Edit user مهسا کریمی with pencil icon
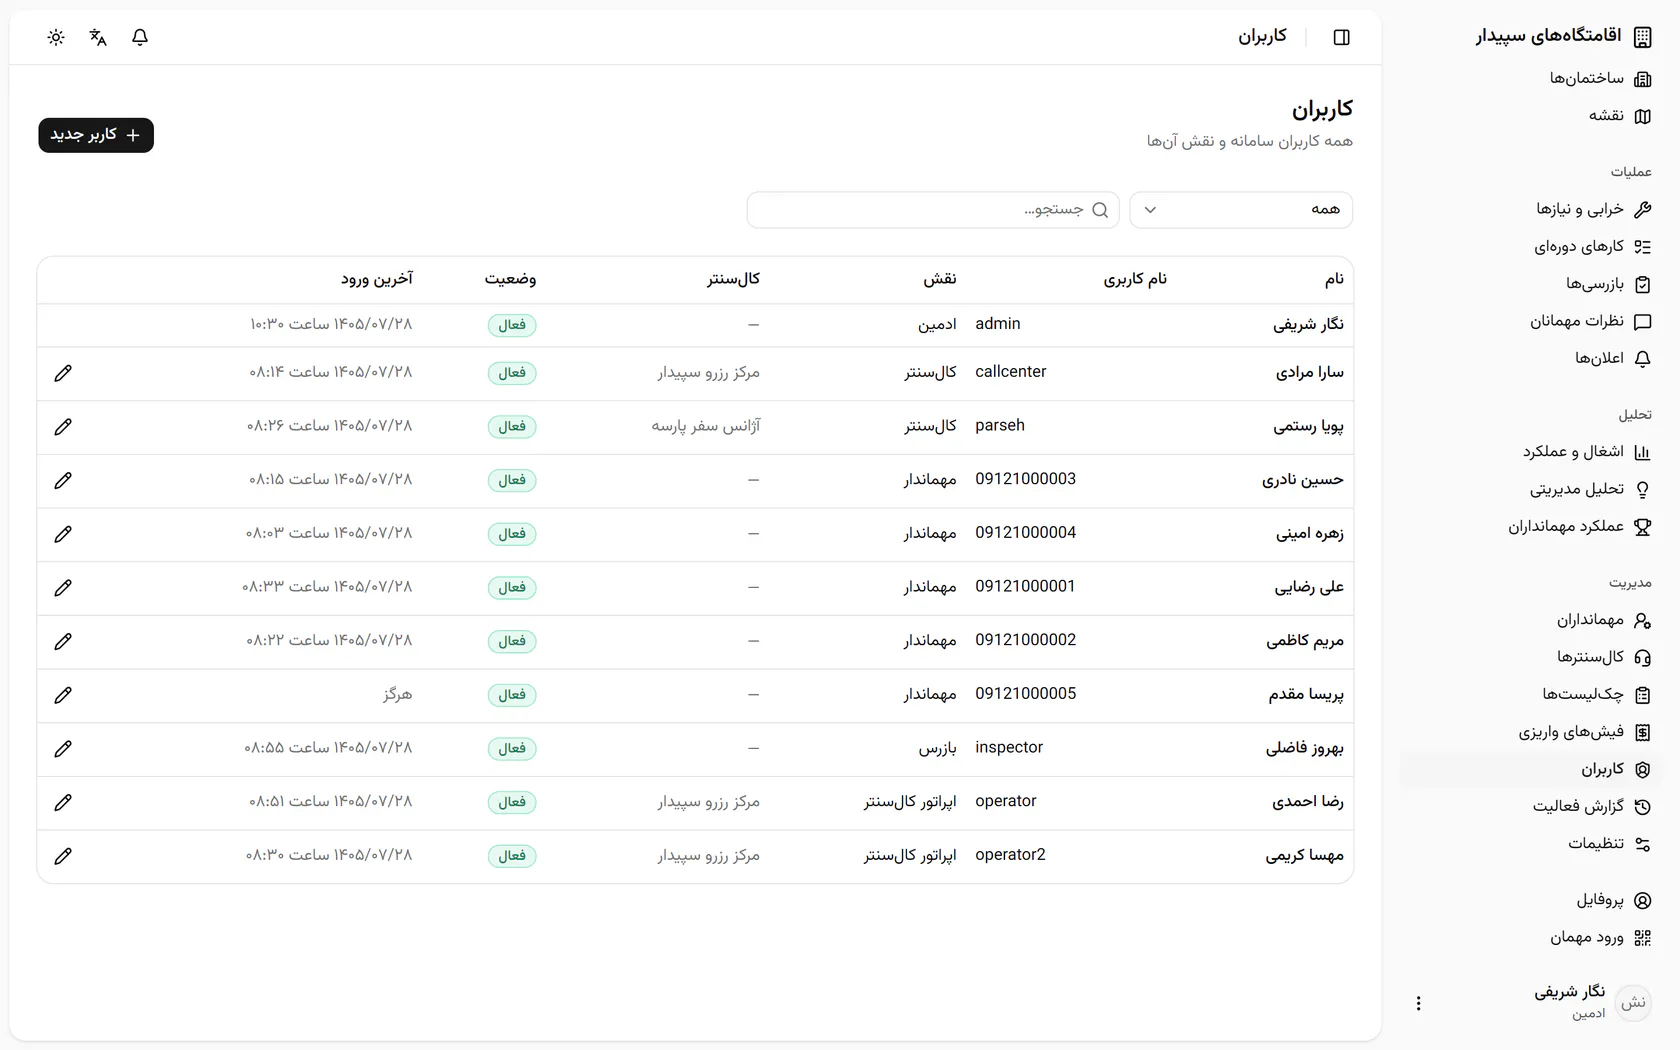The image size is (1680, 1050). [x=63, y=856]
